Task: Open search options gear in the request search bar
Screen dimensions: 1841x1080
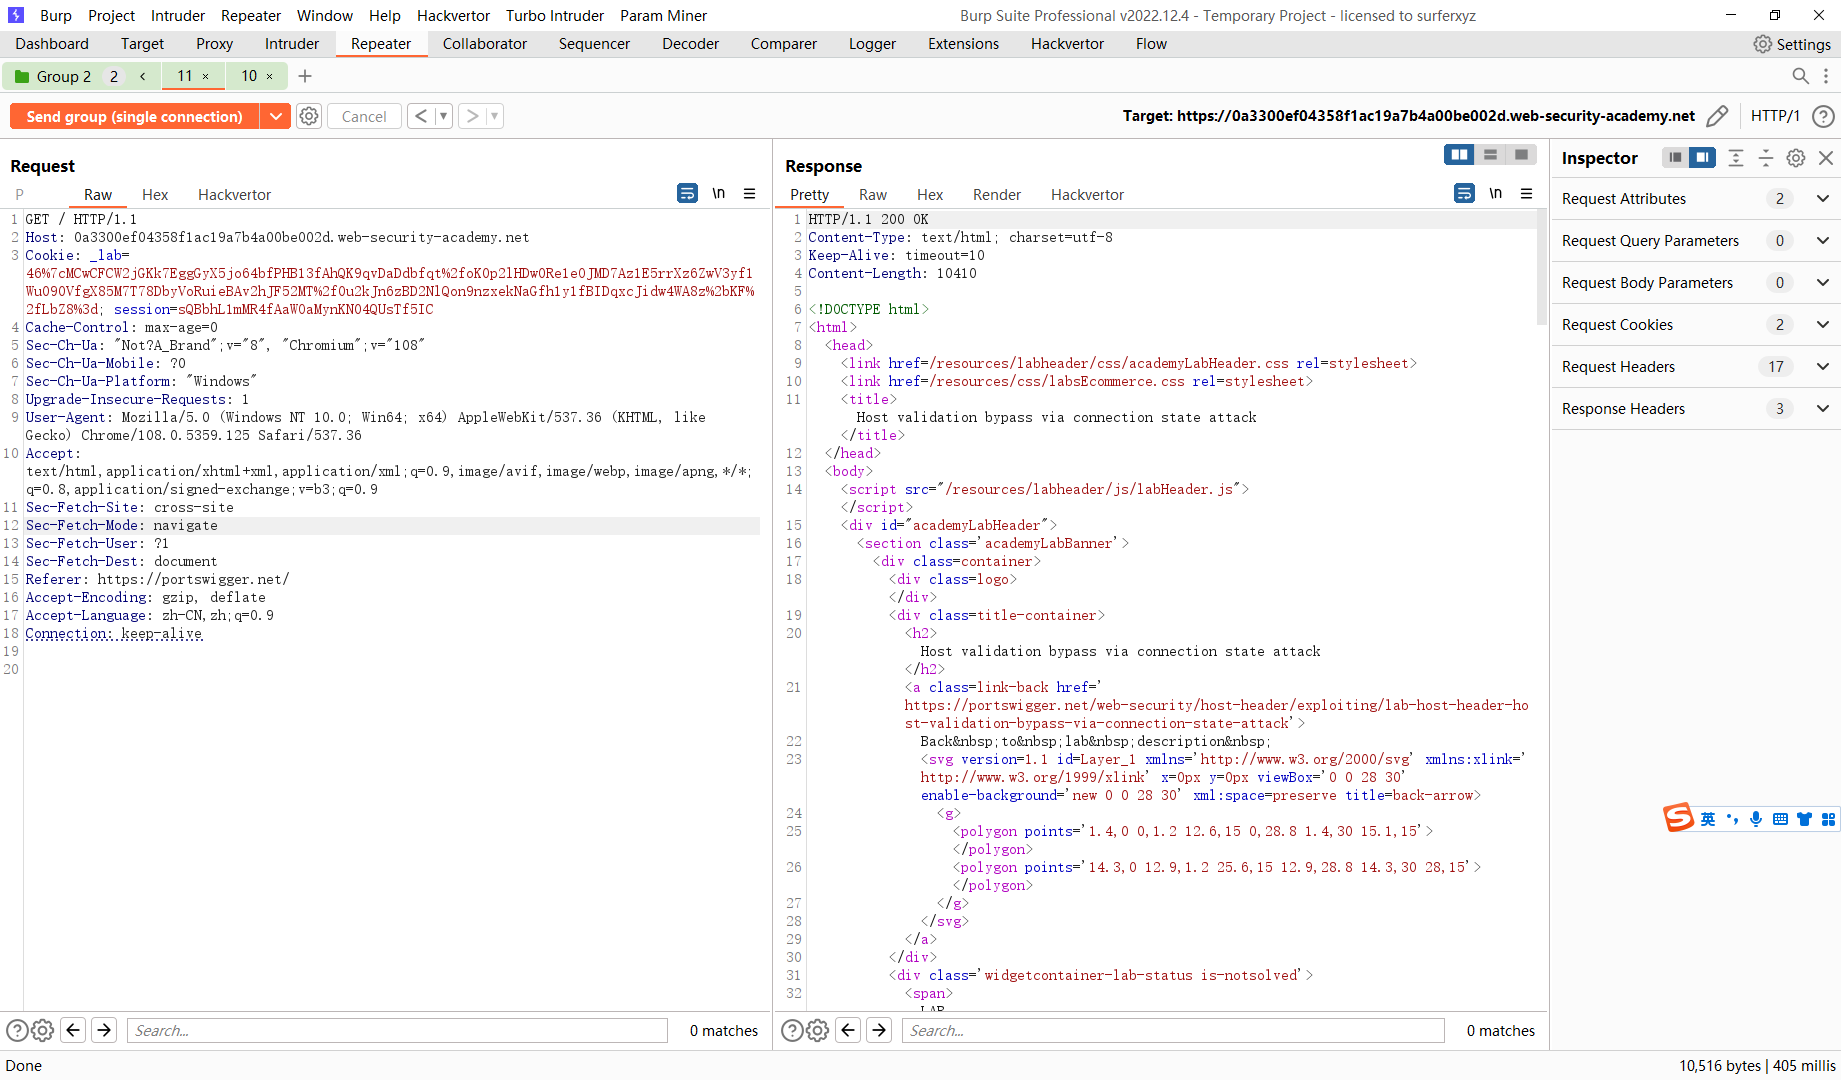Action: [x=42, y=1030]
